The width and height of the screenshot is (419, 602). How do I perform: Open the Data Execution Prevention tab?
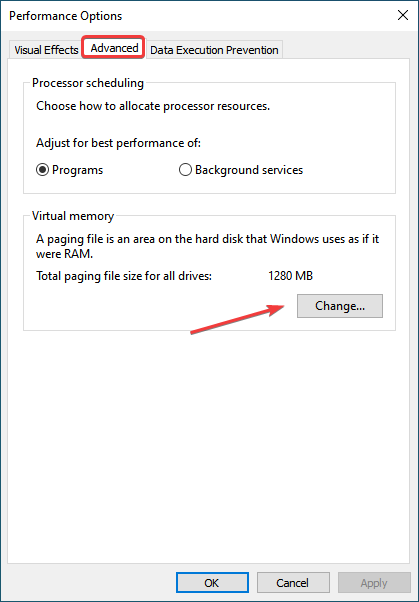[x=214, y=50]
